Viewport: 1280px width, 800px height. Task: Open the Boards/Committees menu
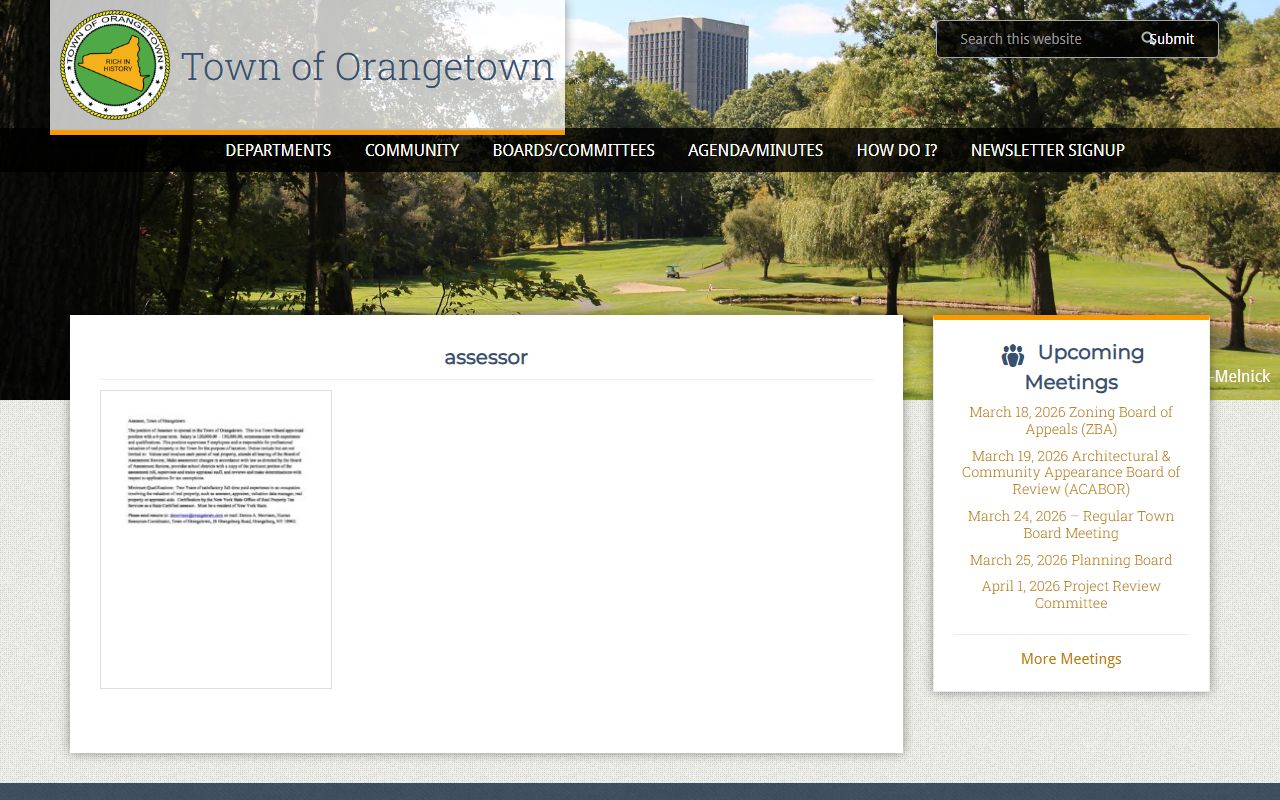574,150
